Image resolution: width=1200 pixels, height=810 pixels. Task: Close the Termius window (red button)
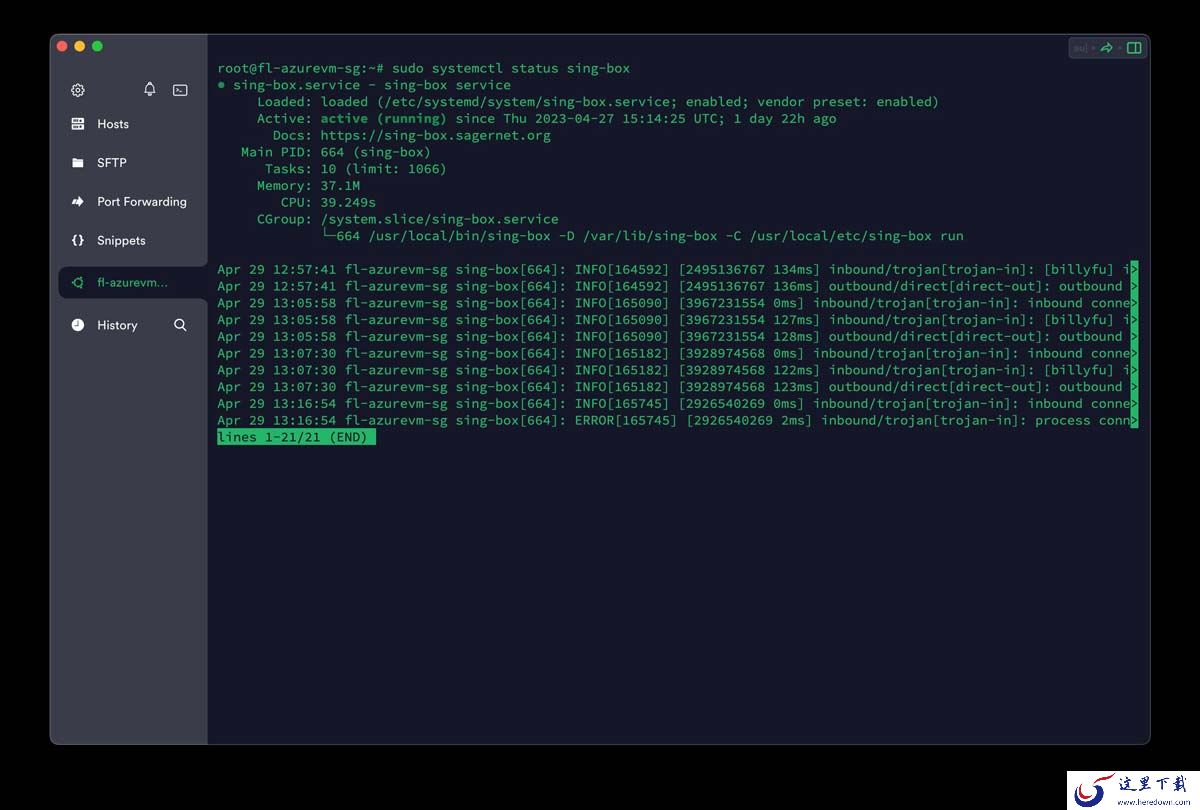point(62,46)
